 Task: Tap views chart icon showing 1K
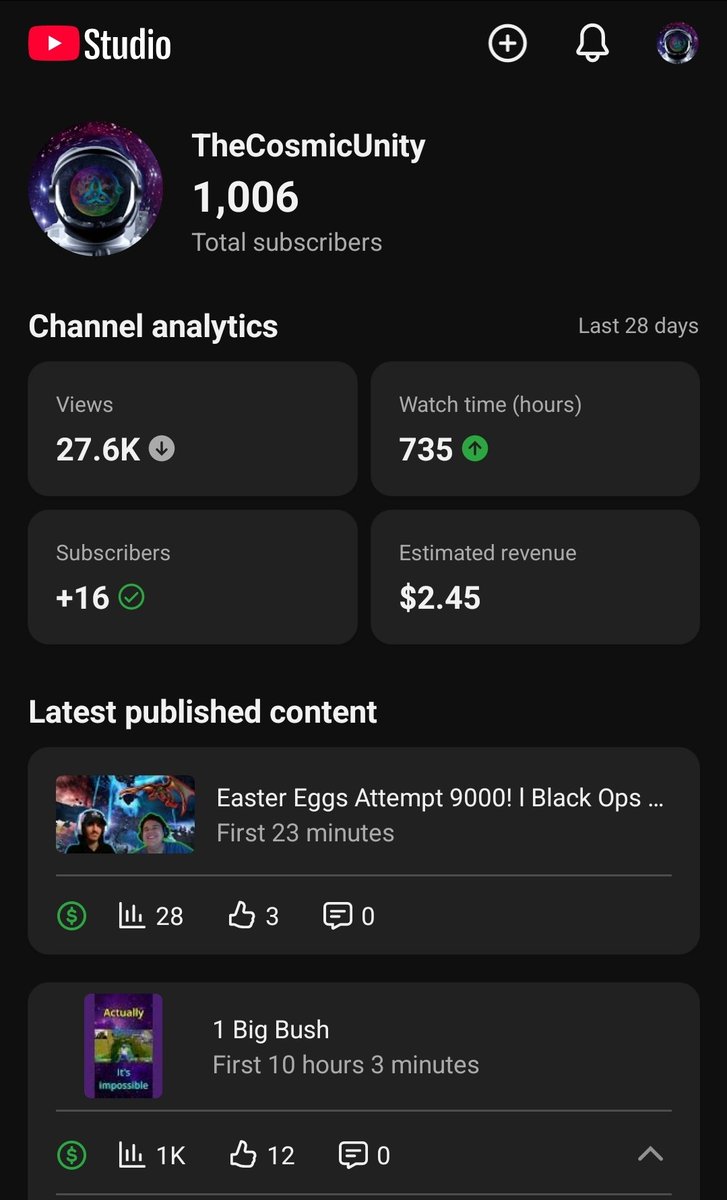(x=131, y=1155)
